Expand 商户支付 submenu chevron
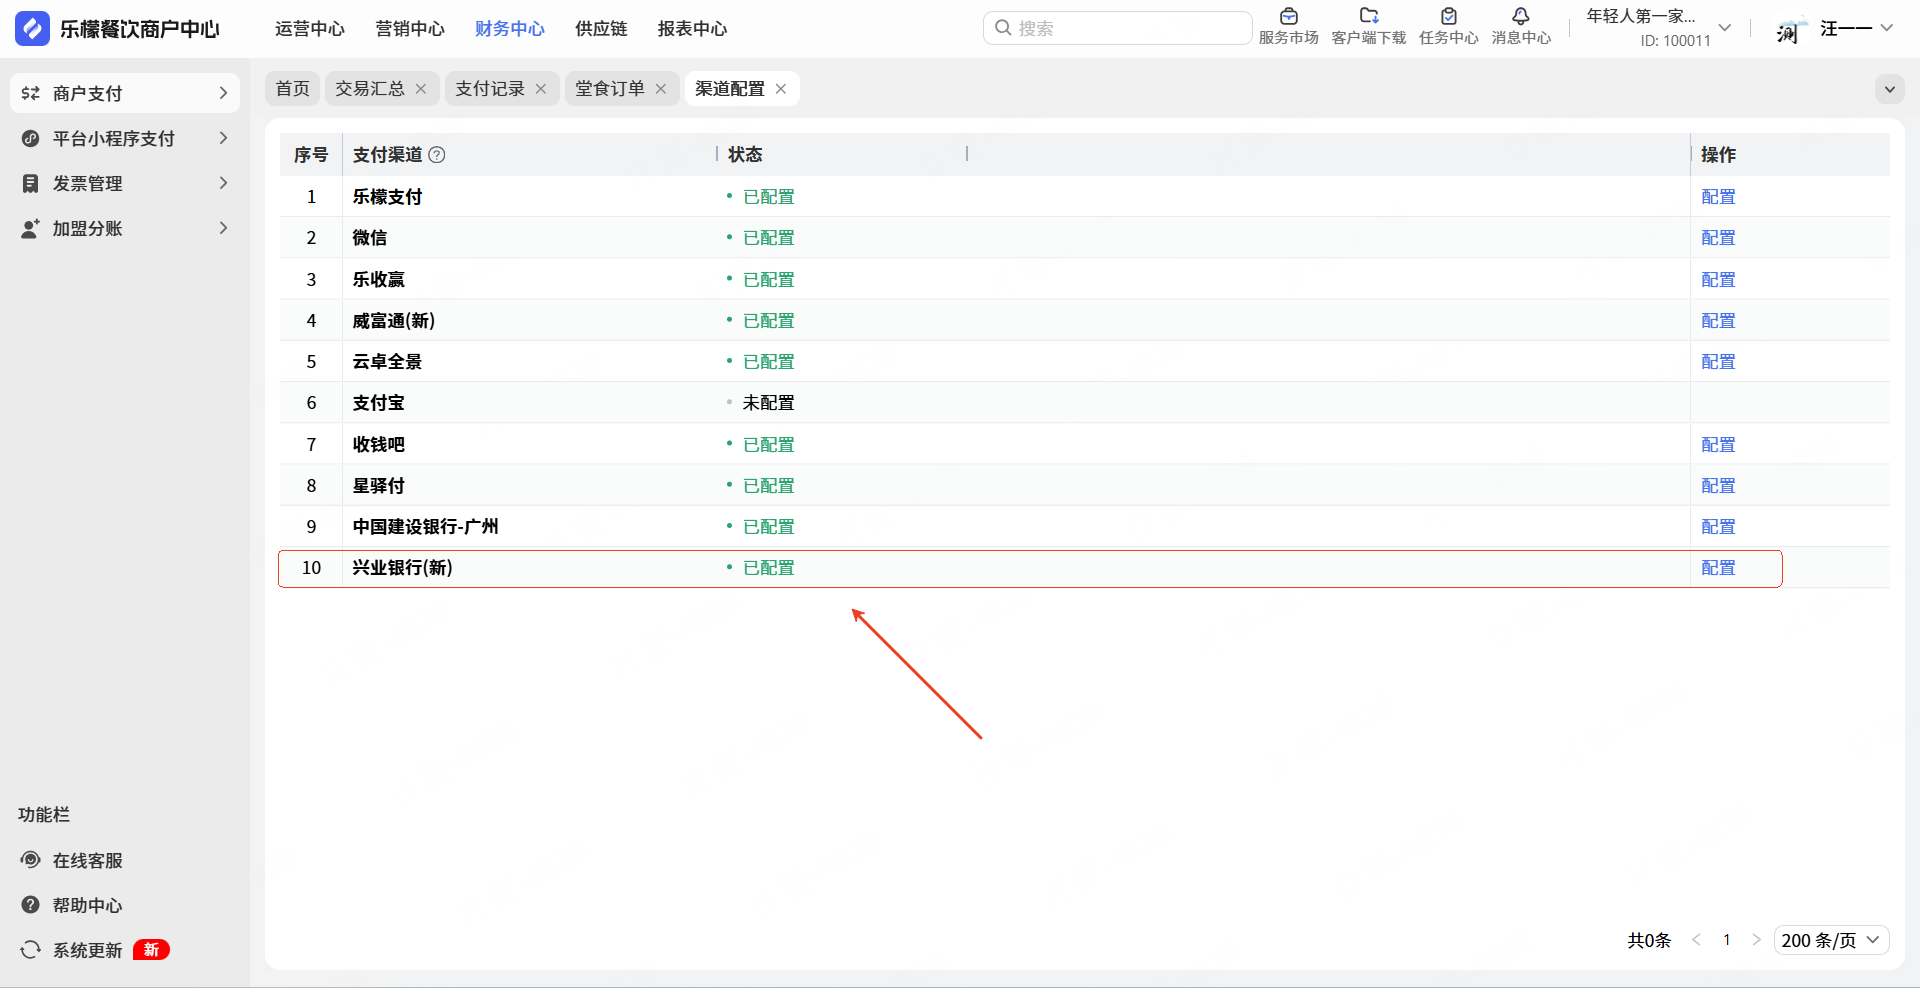The height and width of the screenshot is (988, 1920). click(223, 93)
